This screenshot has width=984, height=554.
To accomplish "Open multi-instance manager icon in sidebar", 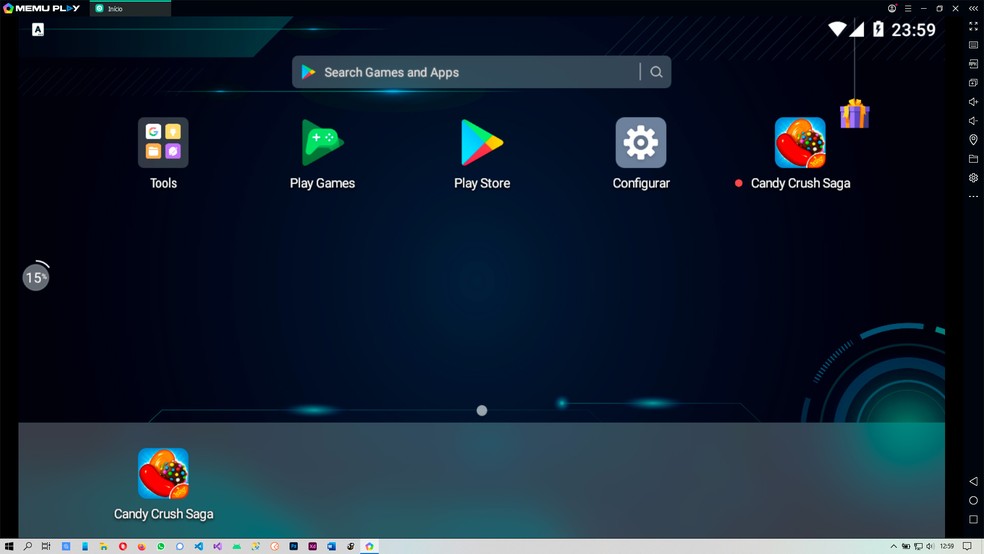I will pos(973,83).
